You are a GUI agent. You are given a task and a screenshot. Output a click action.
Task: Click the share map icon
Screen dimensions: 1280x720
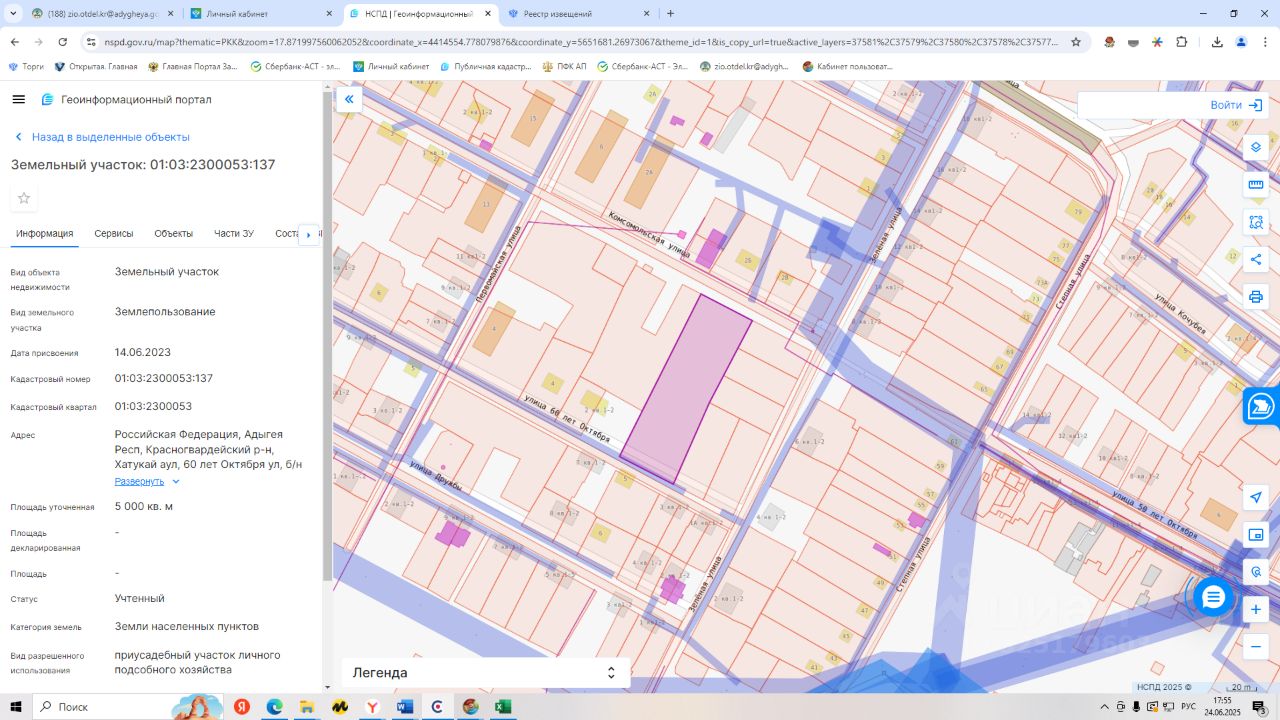click(x=1256, y=260)
